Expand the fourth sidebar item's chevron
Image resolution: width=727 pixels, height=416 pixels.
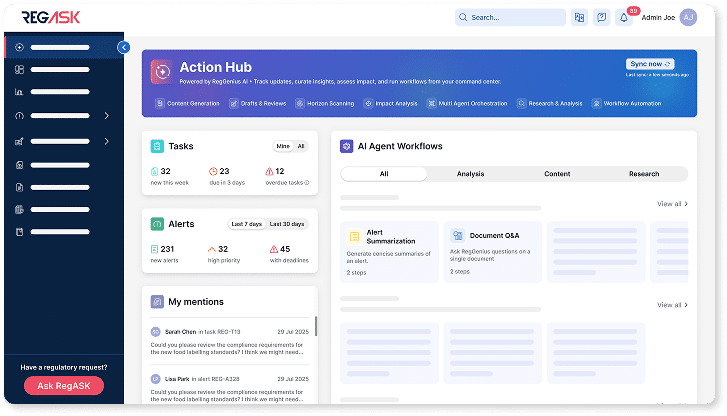107,115
